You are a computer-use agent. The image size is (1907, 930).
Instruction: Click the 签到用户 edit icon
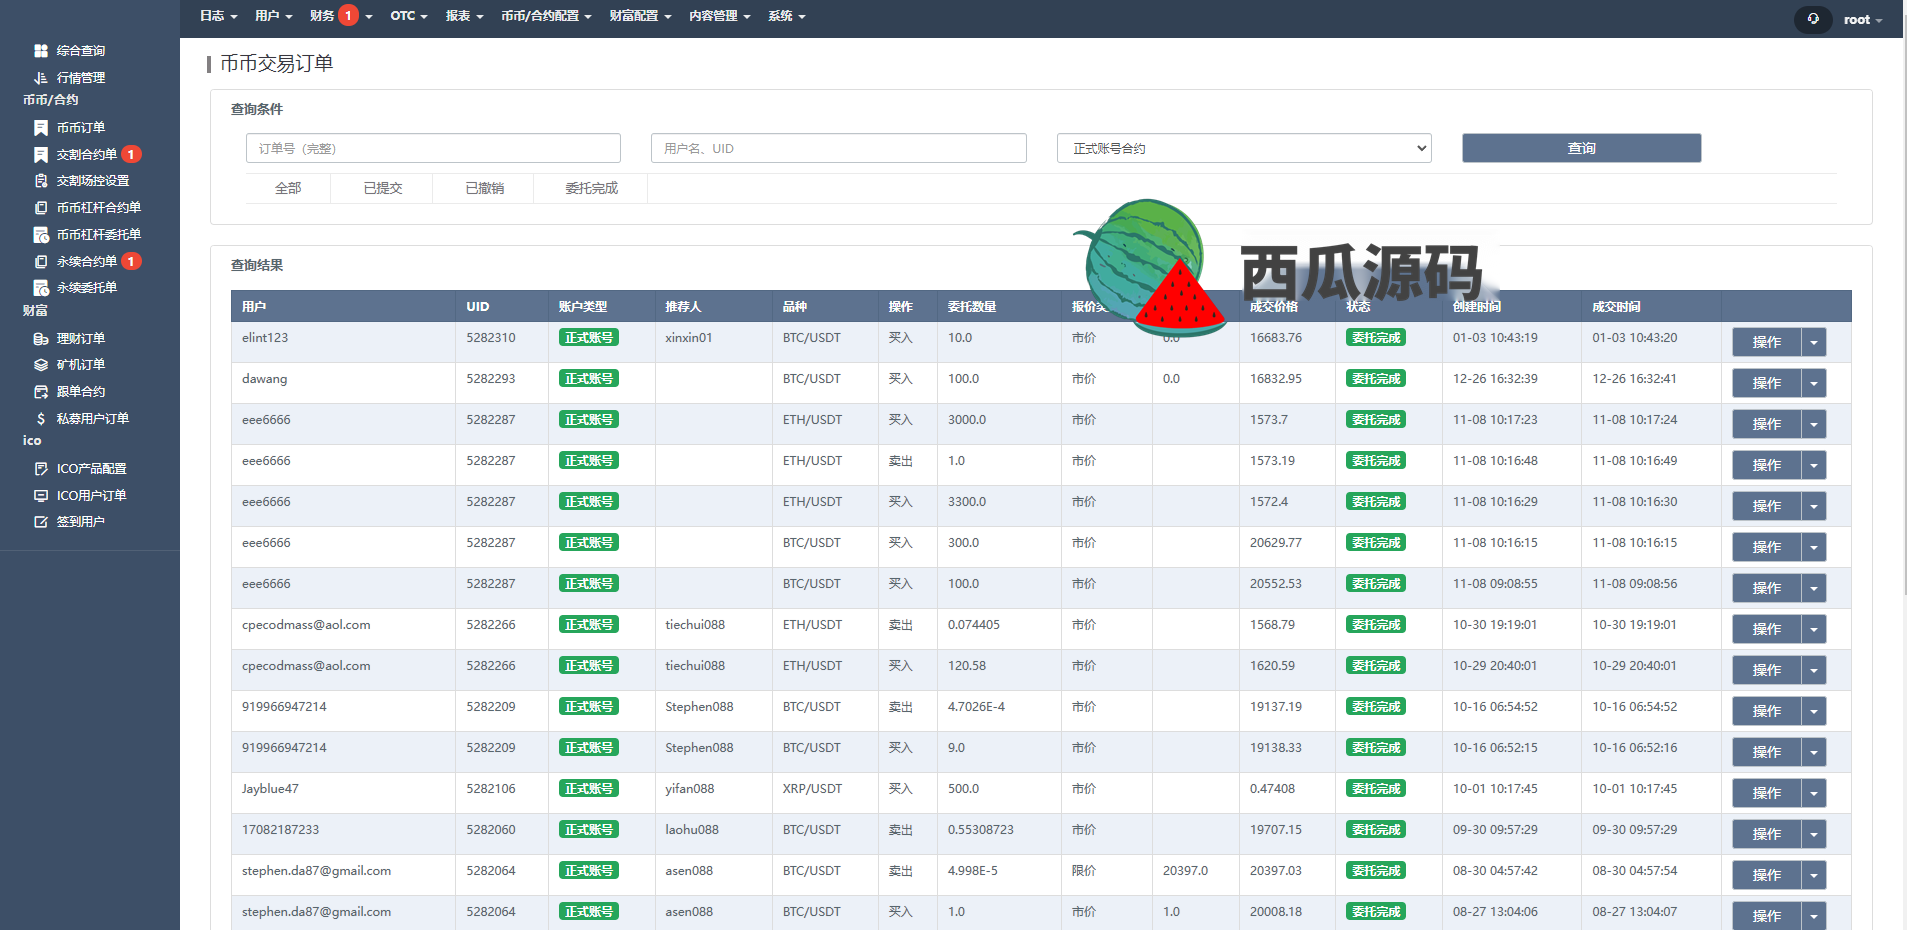pyautogui.click(x=41, y=522)
